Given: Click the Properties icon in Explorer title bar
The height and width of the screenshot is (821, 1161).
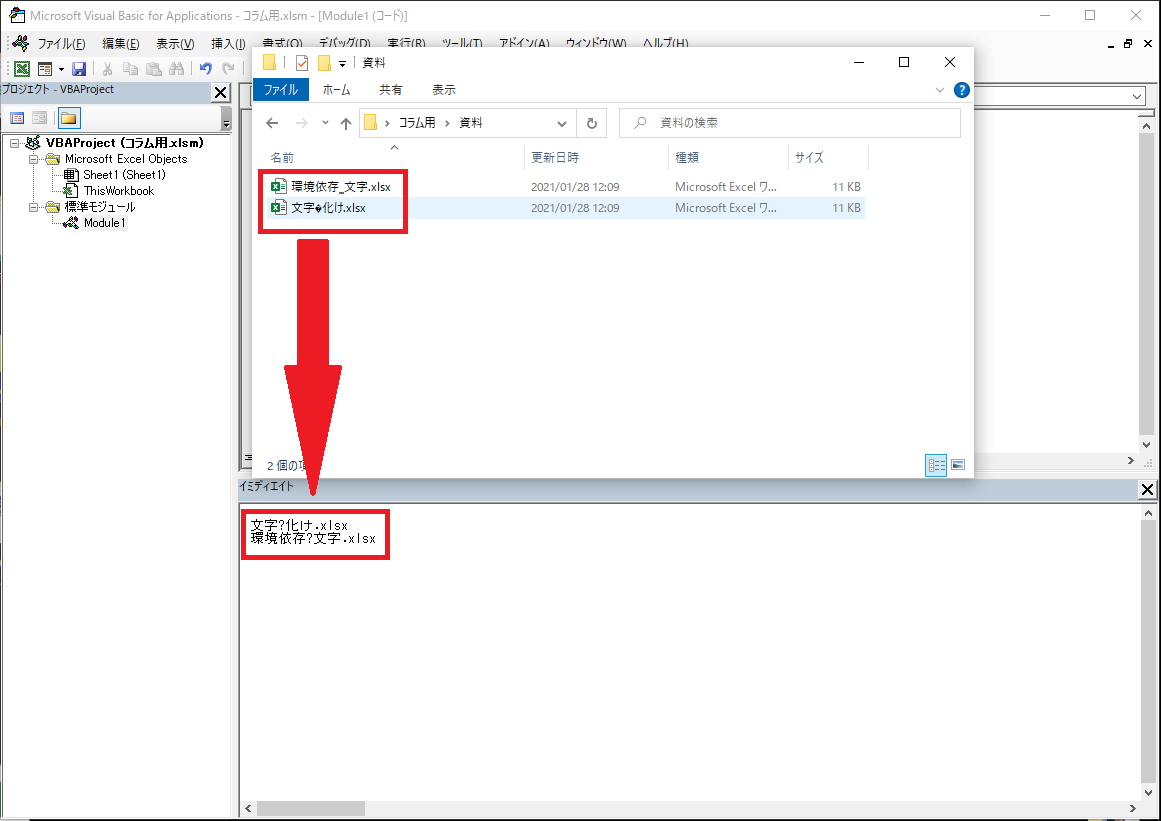Looking at the screenshot, I should click(301, 63).
